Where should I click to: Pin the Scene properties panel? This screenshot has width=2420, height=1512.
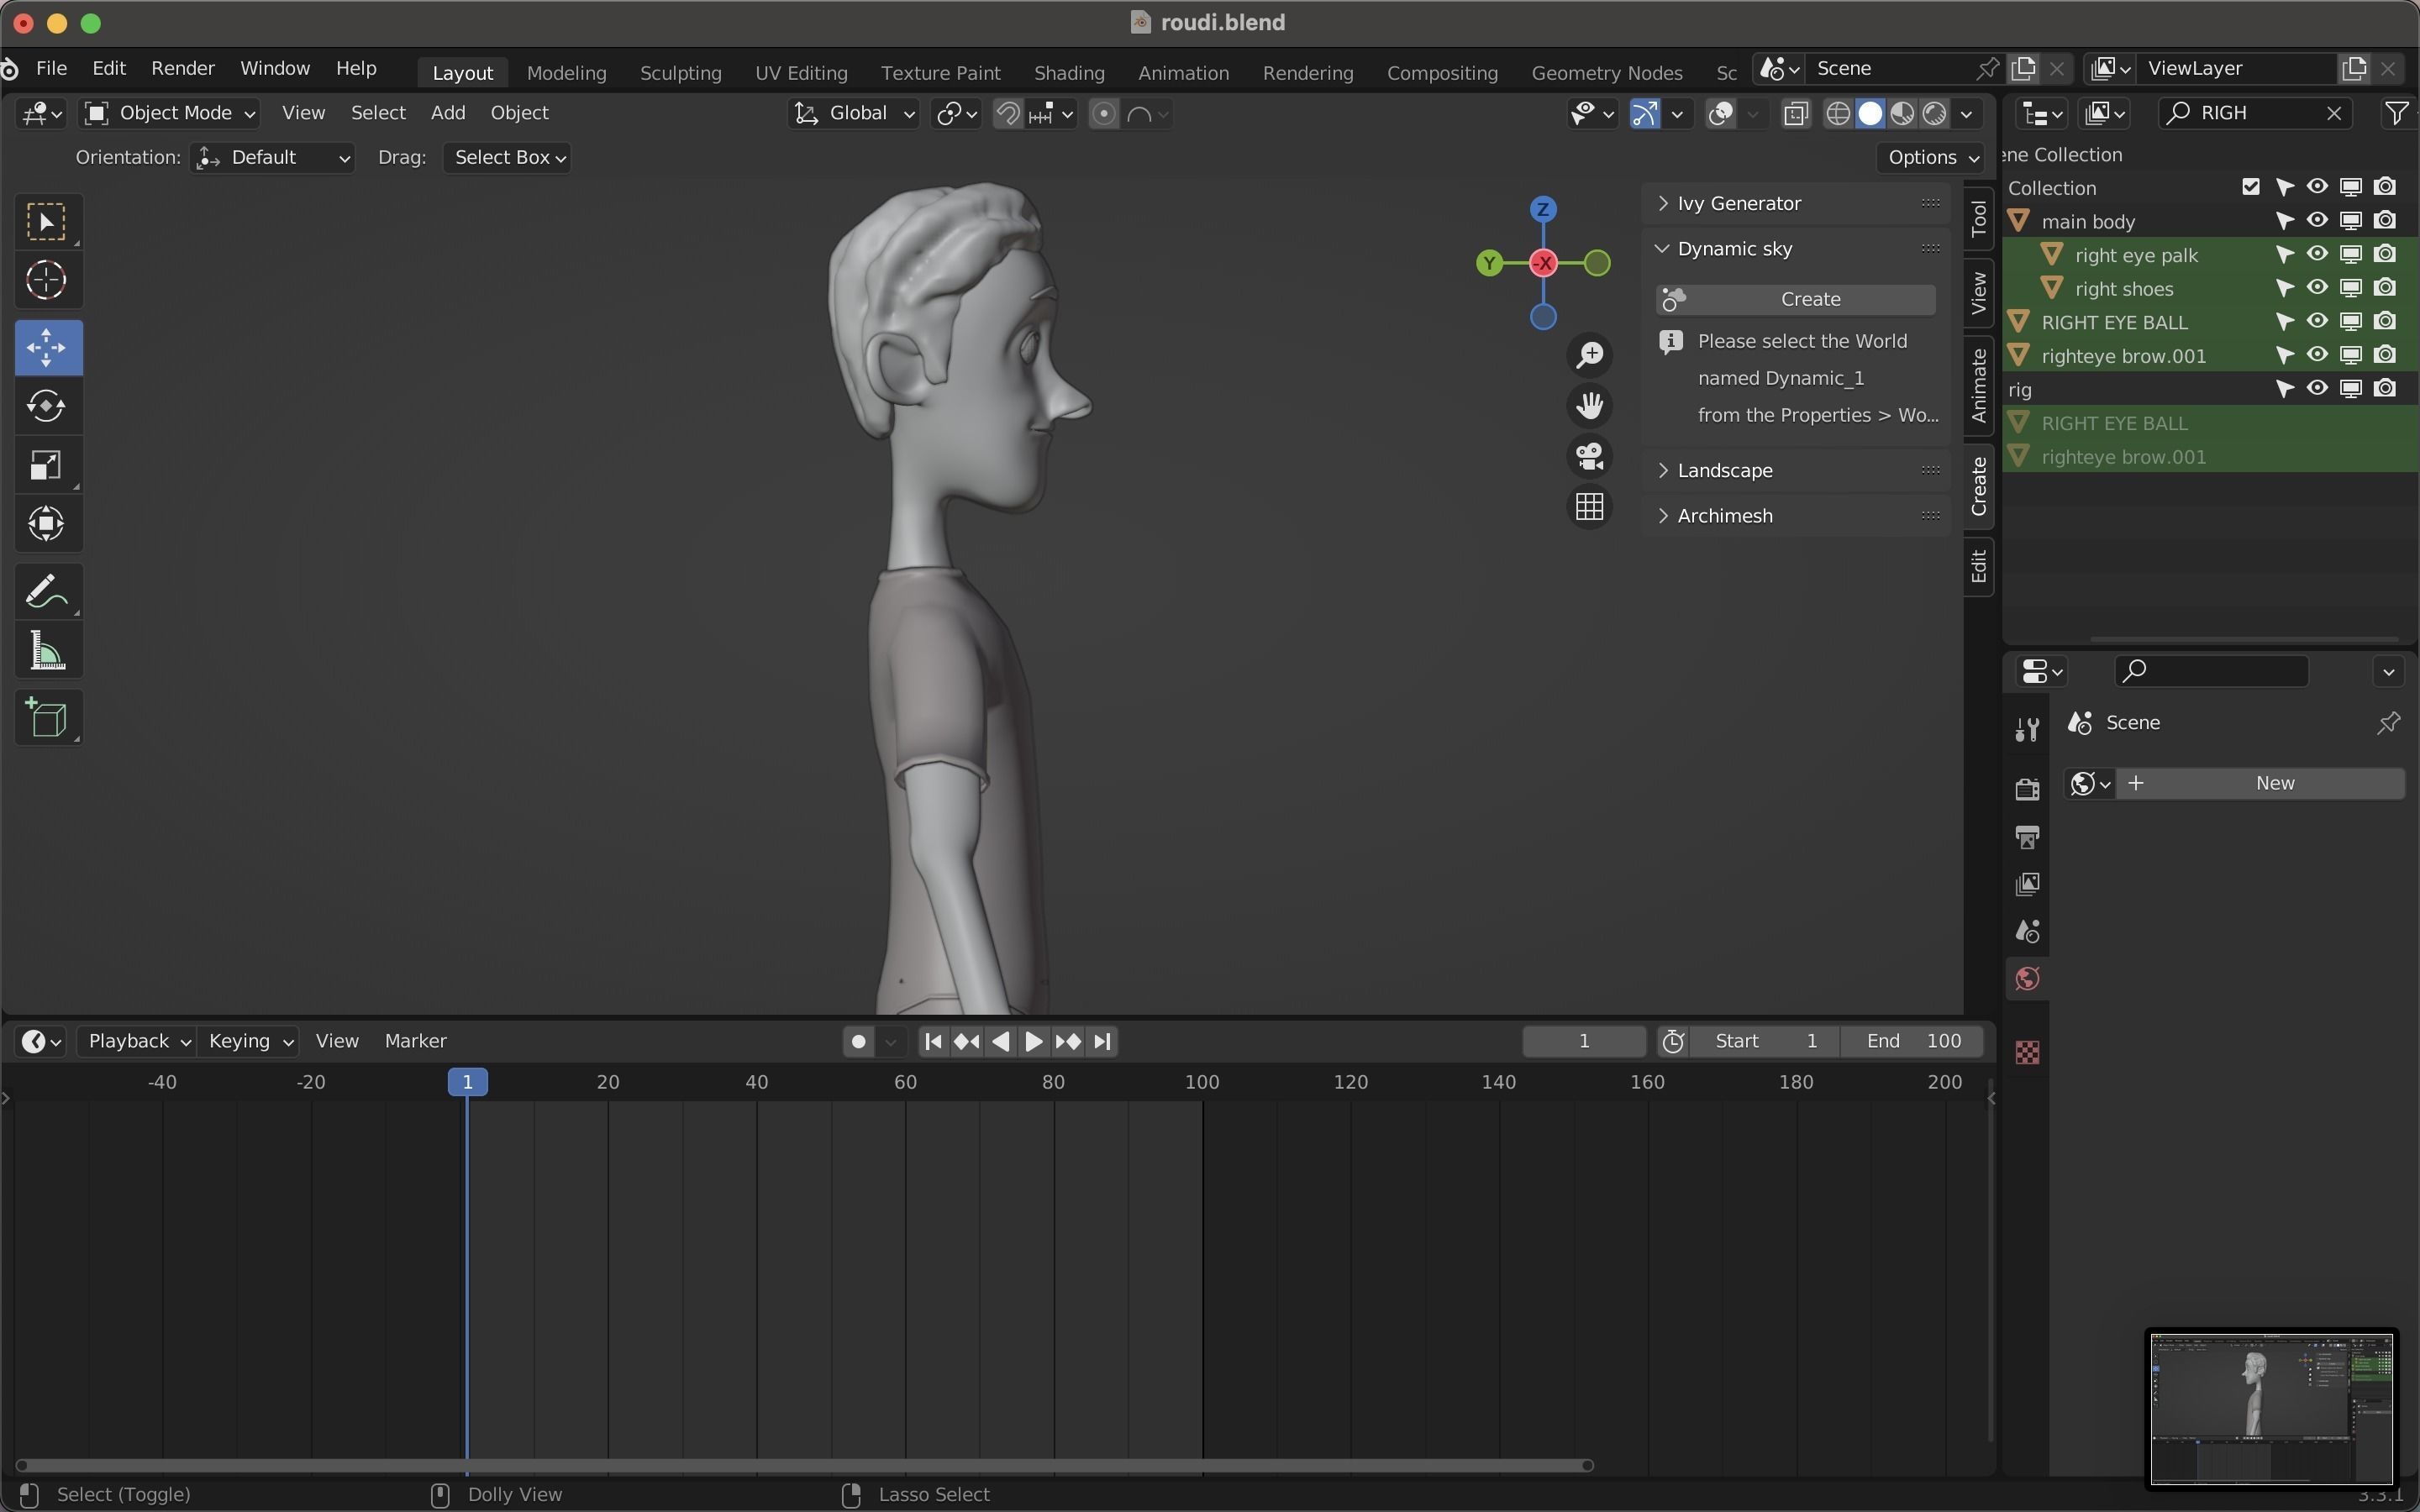click(x=2389, y=723)
